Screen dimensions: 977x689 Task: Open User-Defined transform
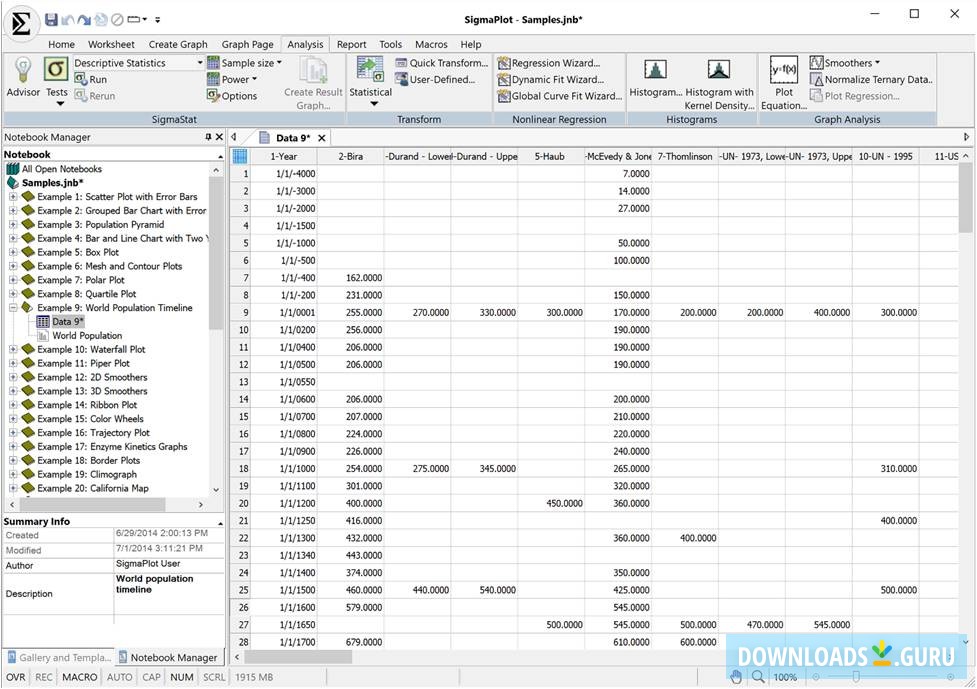coord(436,79)
